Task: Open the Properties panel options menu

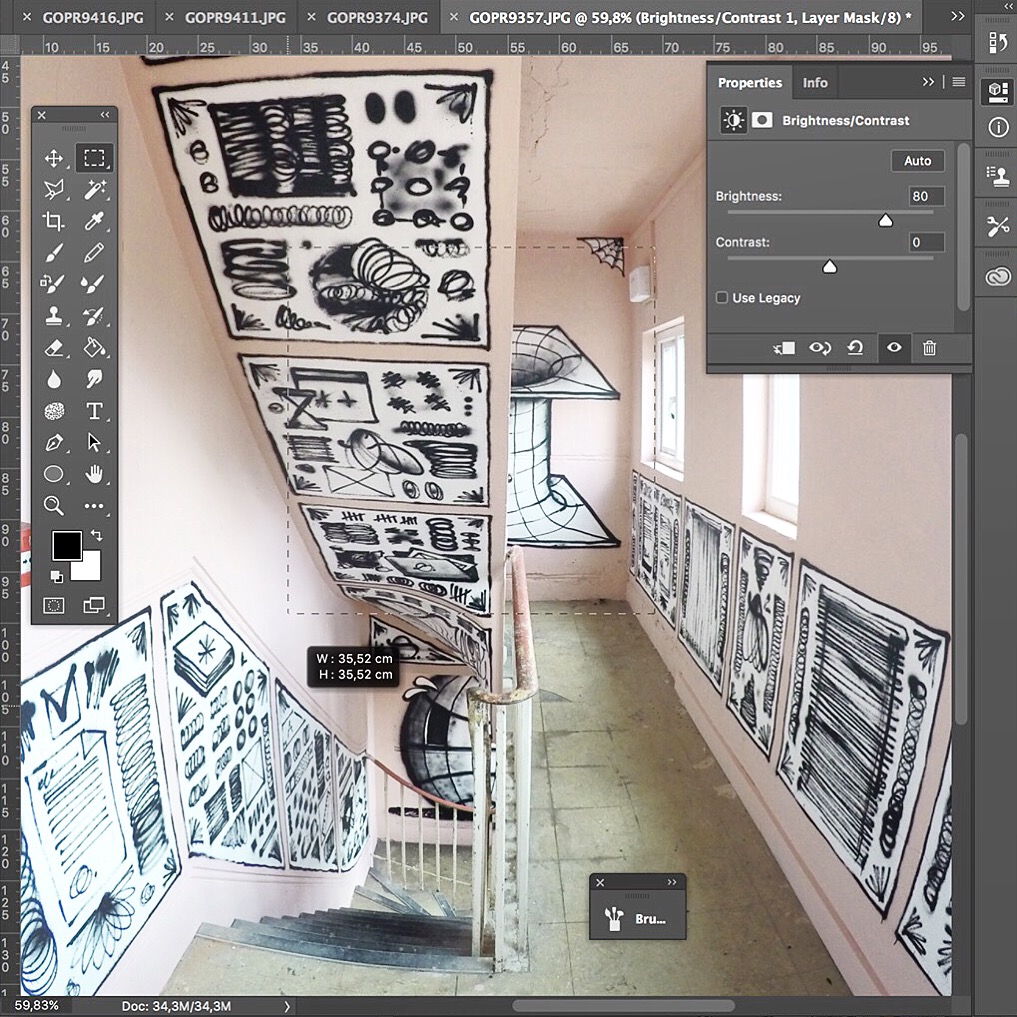Action: [x=959, y=82]
